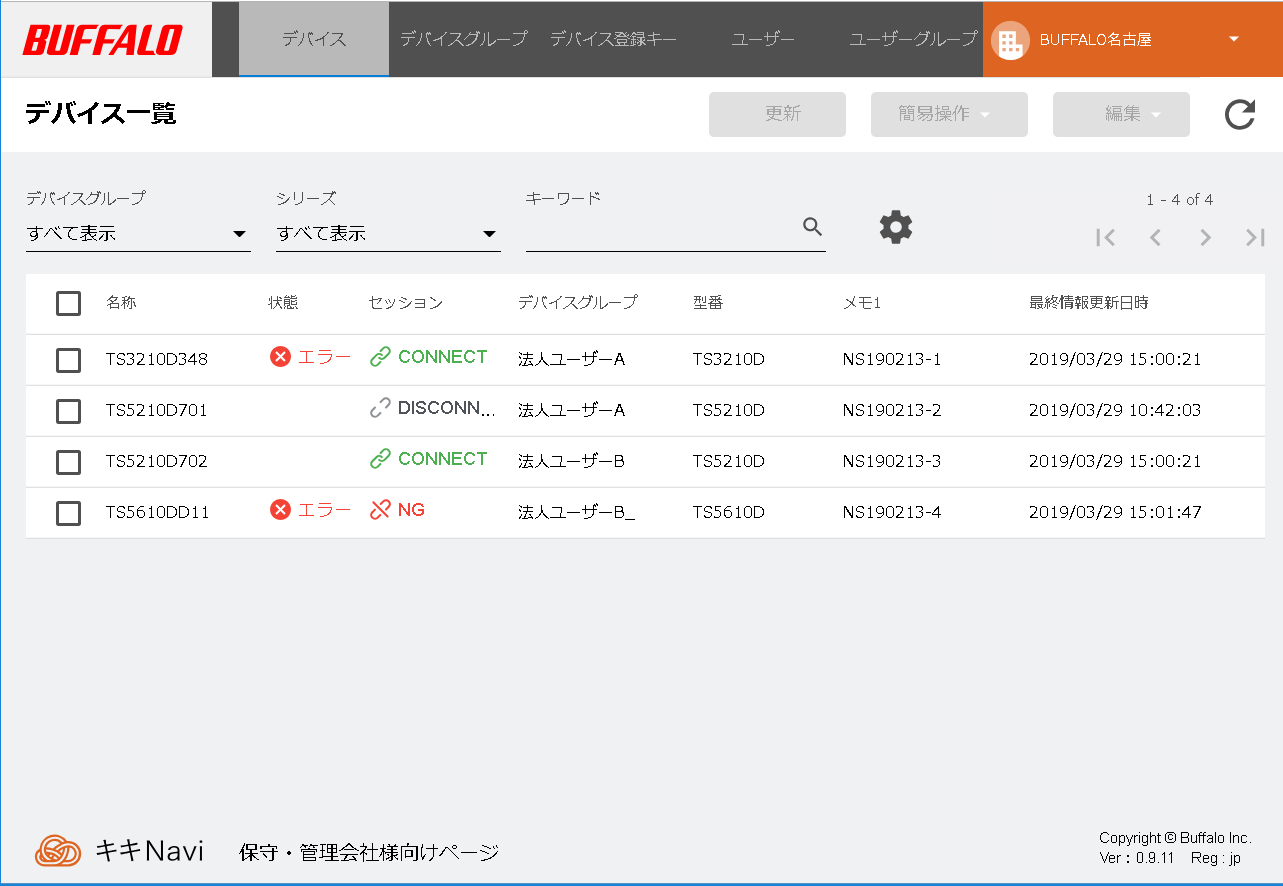Click the device name TS5610DD11

[x=157, y=512]
